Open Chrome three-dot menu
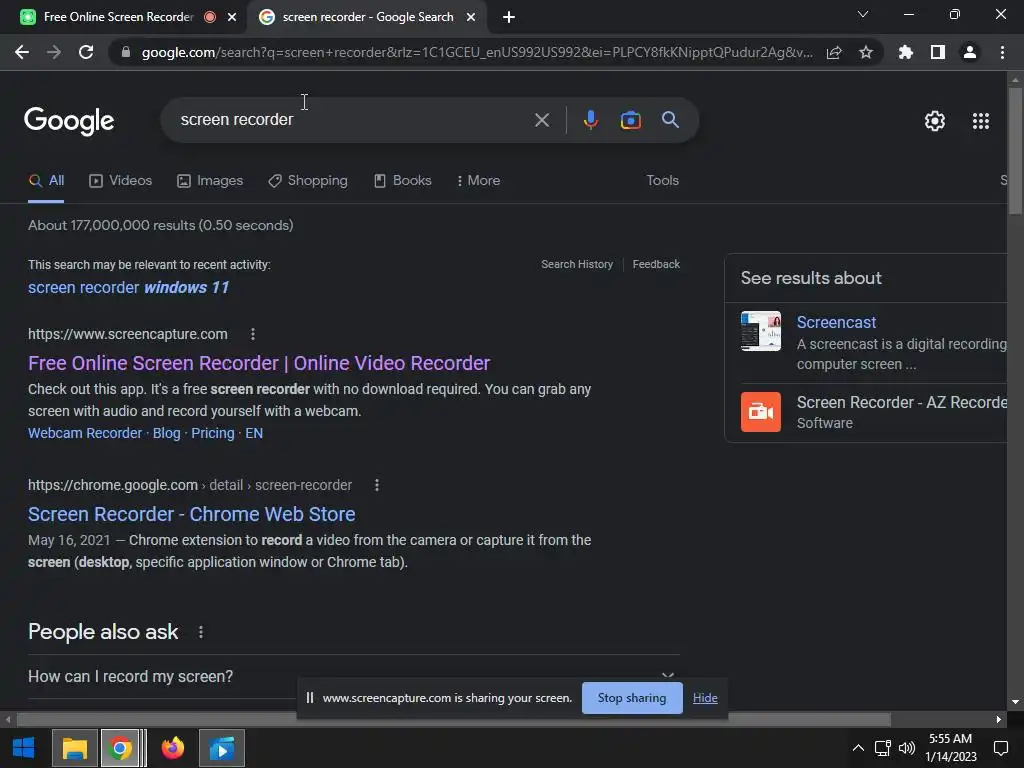Image resolution: width=1024 pixels, height=768 pixels. [1002, 52]
